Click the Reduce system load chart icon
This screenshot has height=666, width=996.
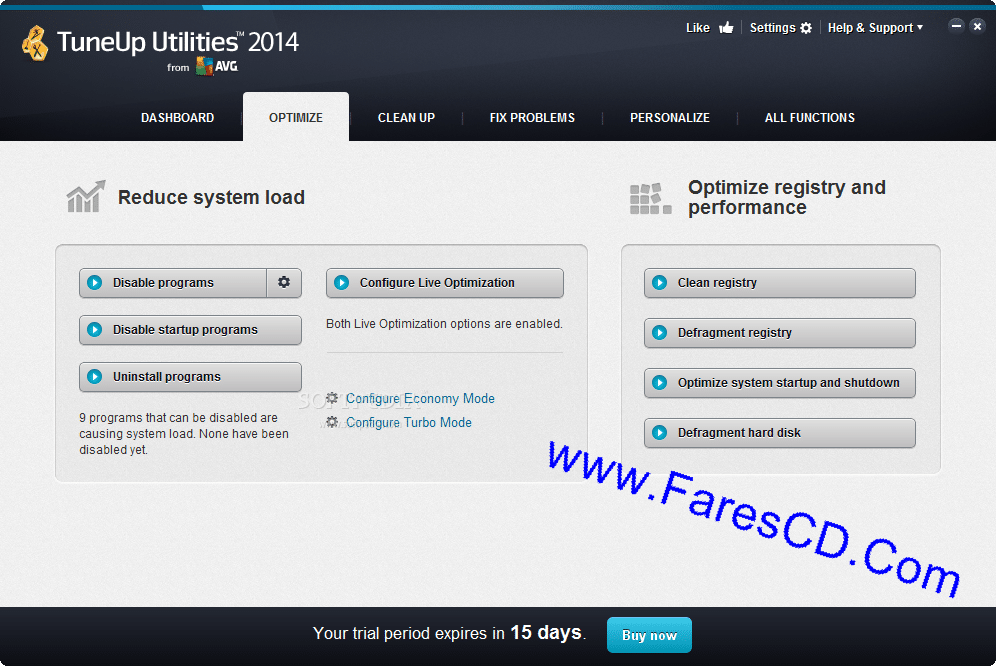86,196
